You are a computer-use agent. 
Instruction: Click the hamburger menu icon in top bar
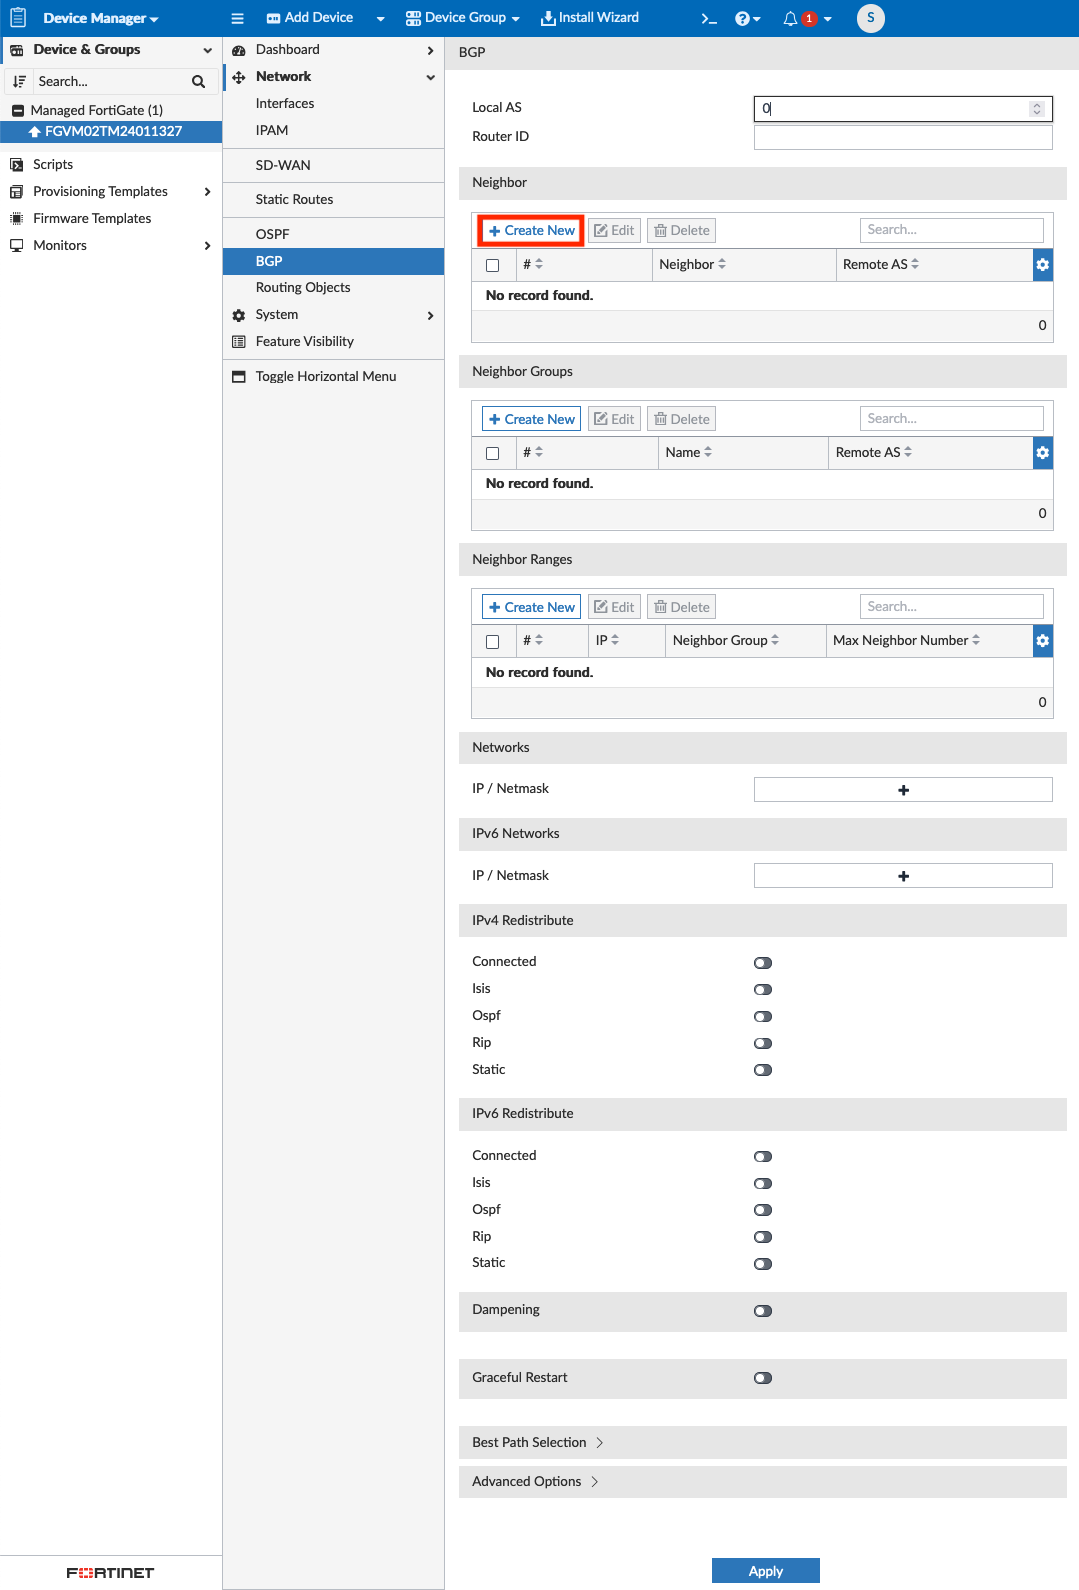pyautogui.click(x=237, y=18)
